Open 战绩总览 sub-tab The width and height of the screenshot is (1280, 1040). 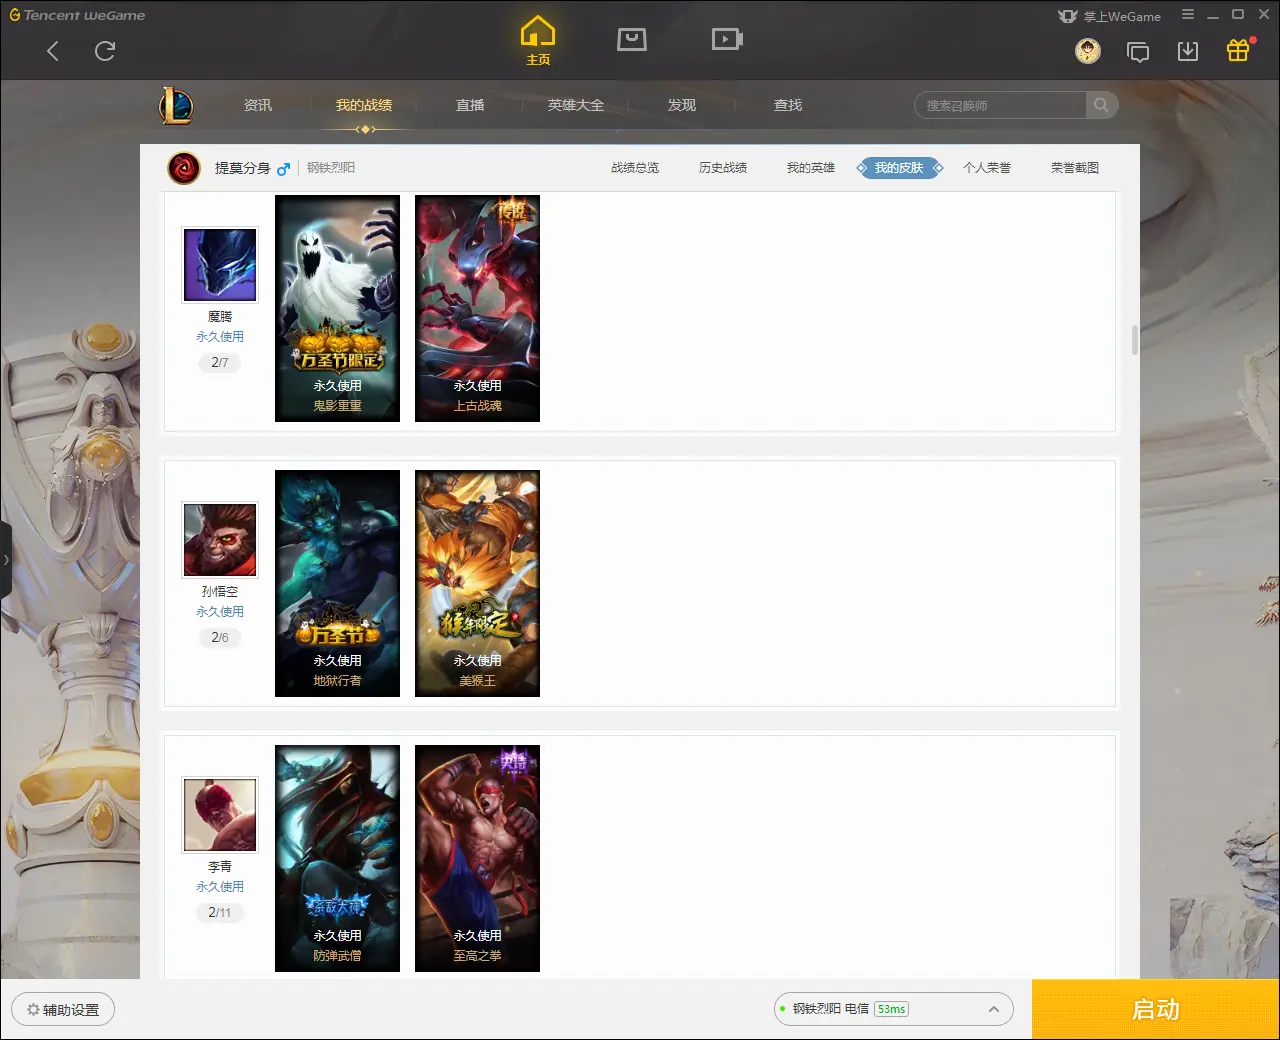[x=635, y=168]
